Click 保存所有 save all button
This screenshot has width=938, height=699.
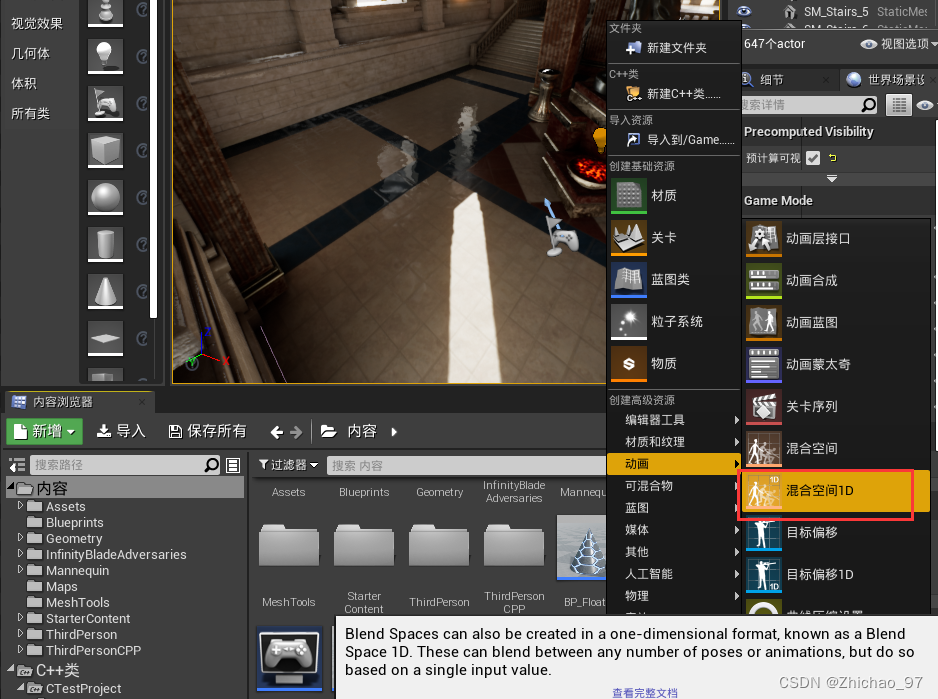tap(207, 431)
